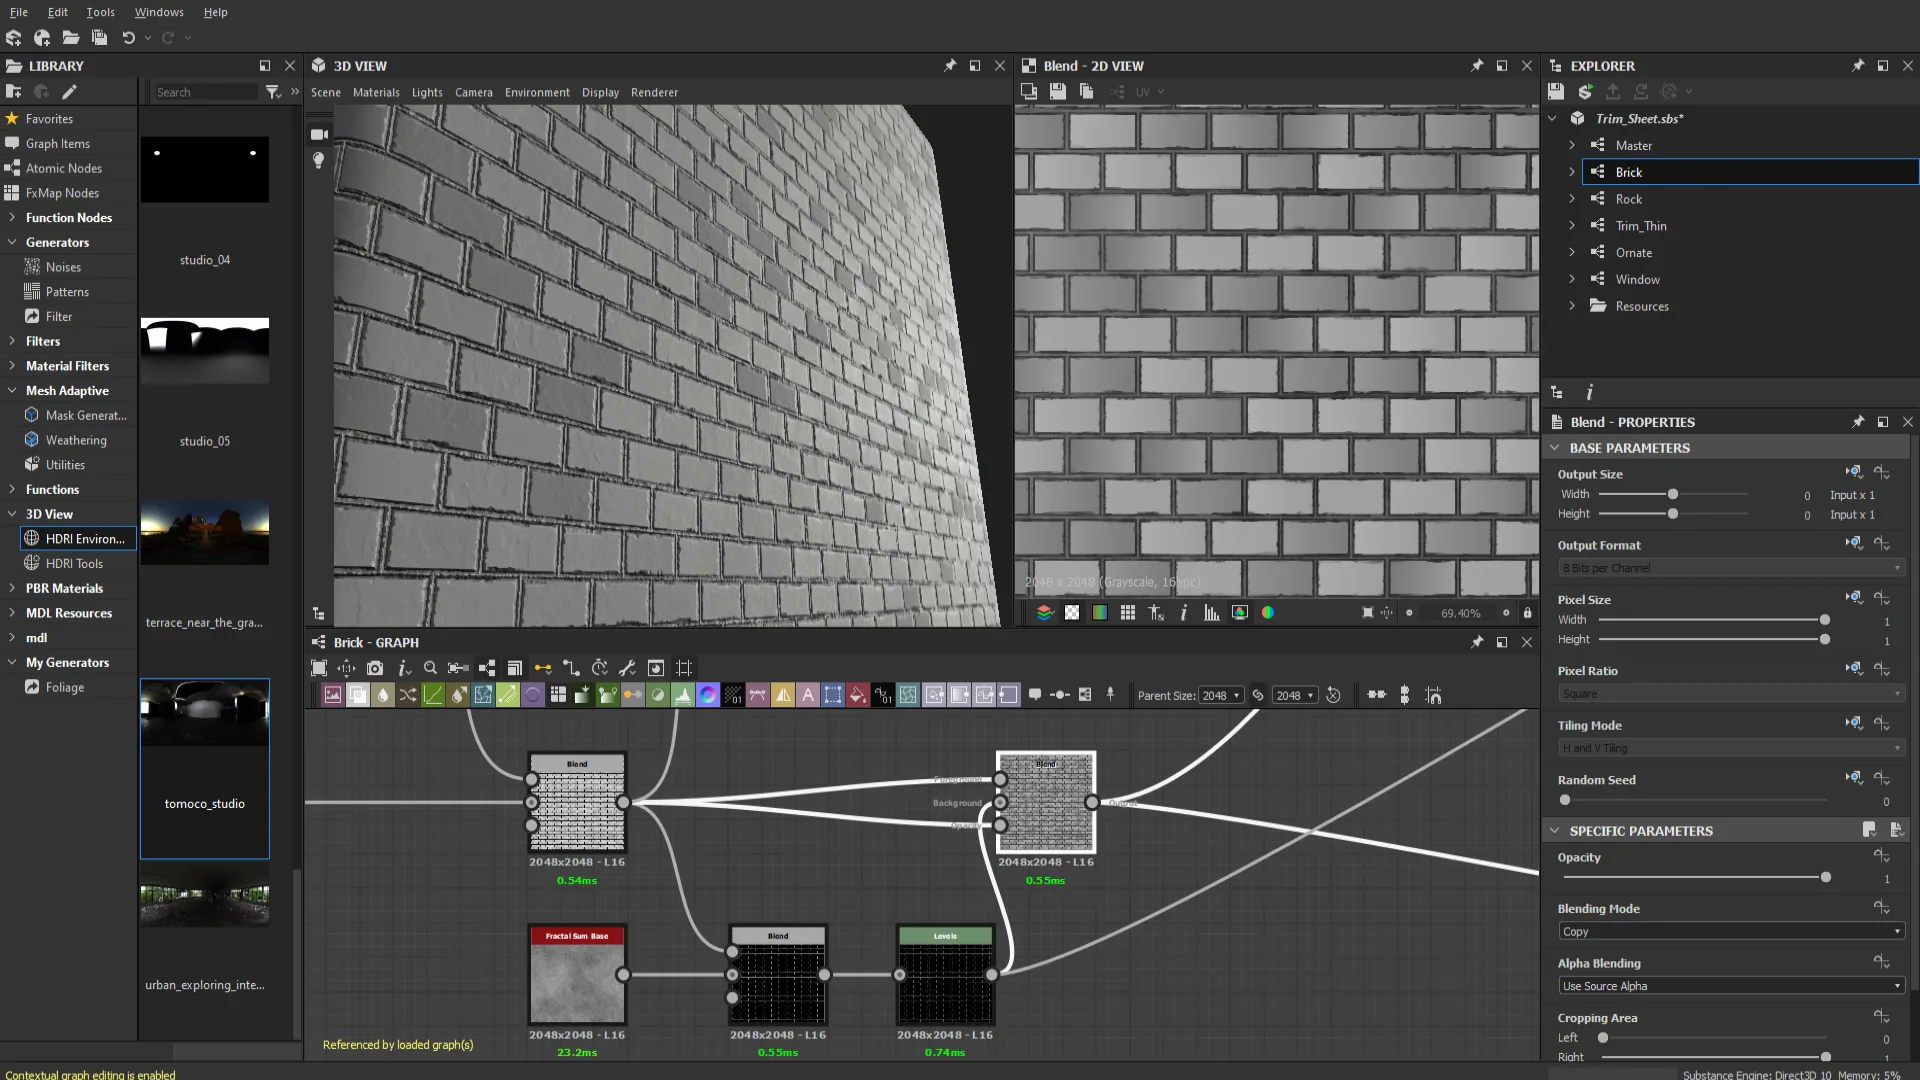Click the new package icon in main toolbar
1920x1080 pixels.
pos(42,38)
